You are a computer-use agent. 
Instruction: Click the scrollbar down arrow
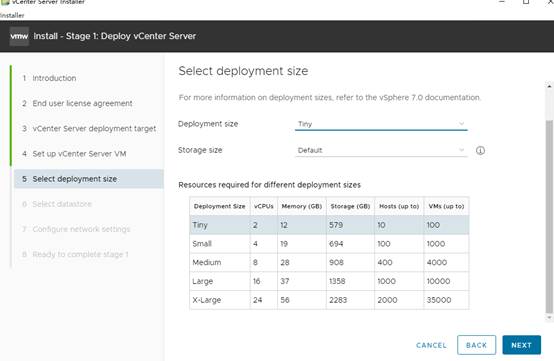[x=549, y=318]
